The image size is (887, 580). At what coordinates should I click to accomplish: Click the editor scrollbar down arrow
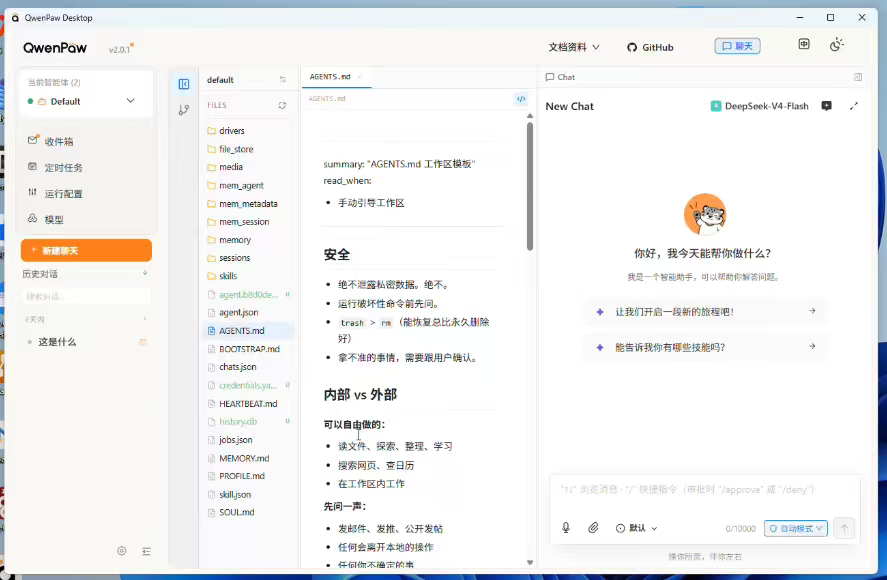(529, 562)
